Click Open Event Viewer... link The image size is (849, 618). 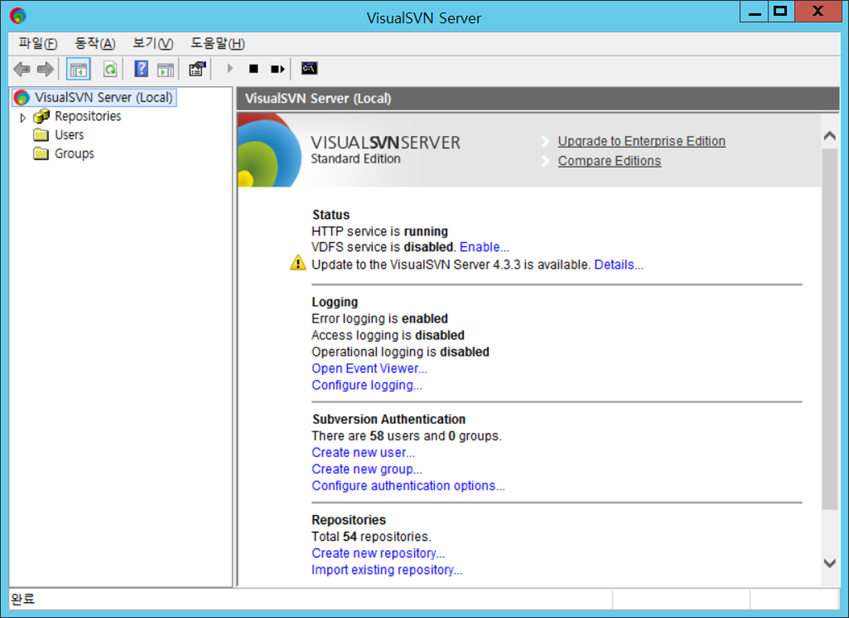[369, 369]
